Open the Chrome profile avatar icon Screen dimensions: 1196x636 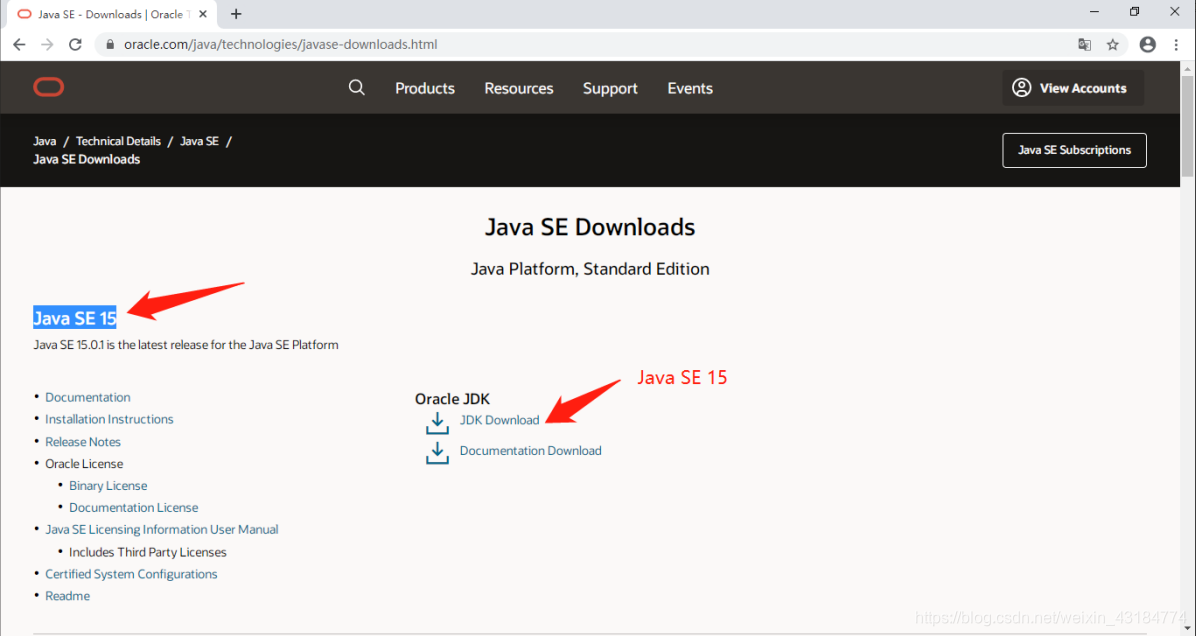click(1147, 44)
